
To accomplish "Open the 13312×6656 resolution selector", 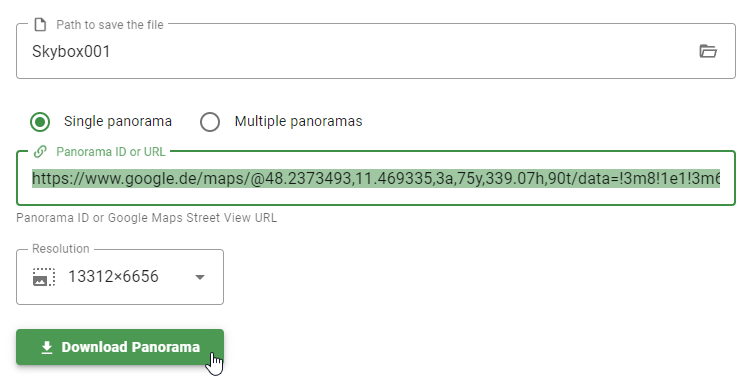I will click(120, 277).
